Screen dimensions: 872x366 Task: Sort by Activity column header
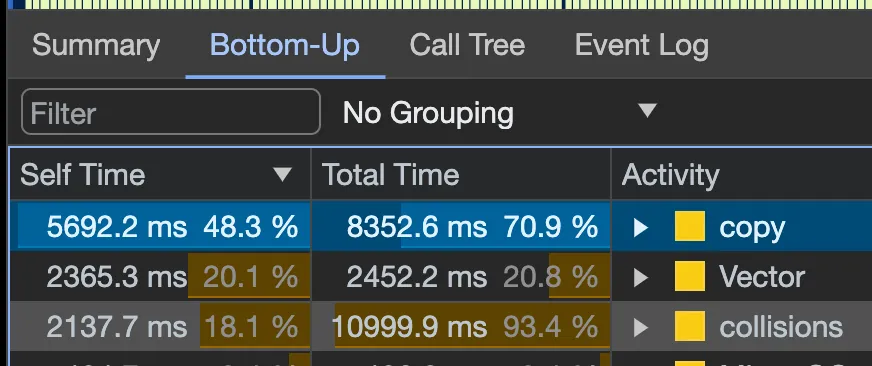click(x=741, y=175)
